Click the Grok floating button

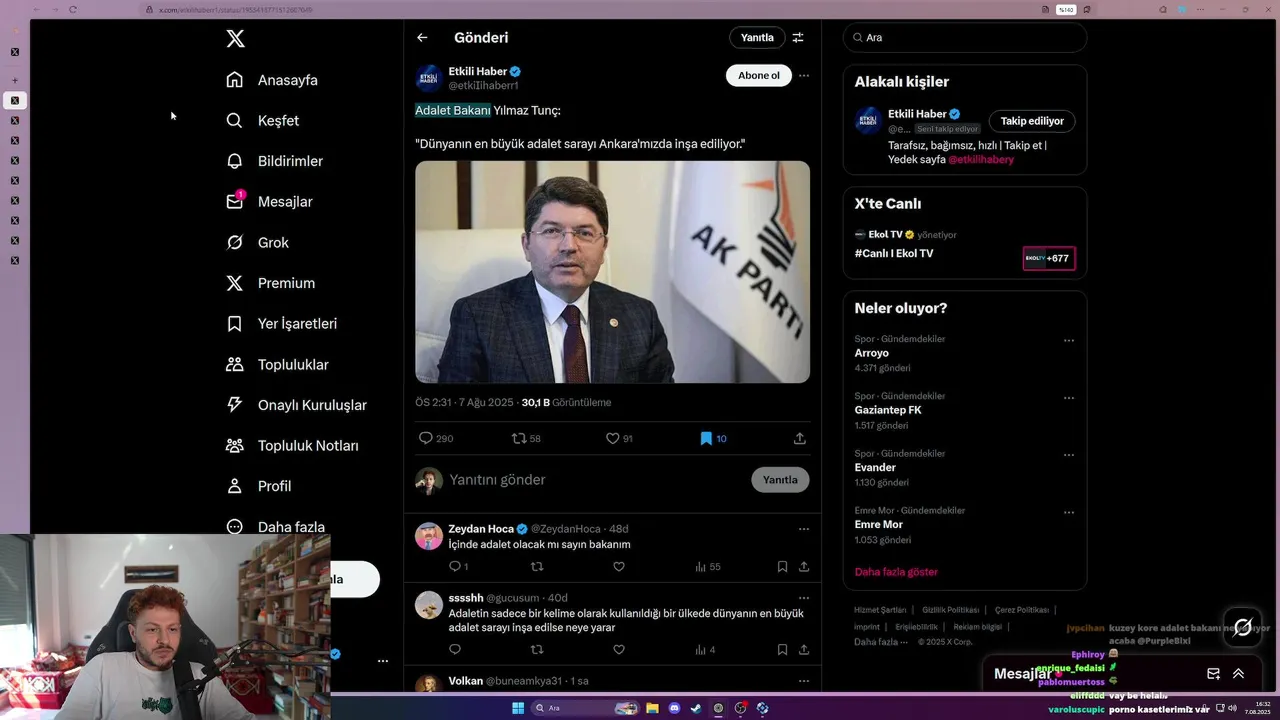tap(1243, 628)
